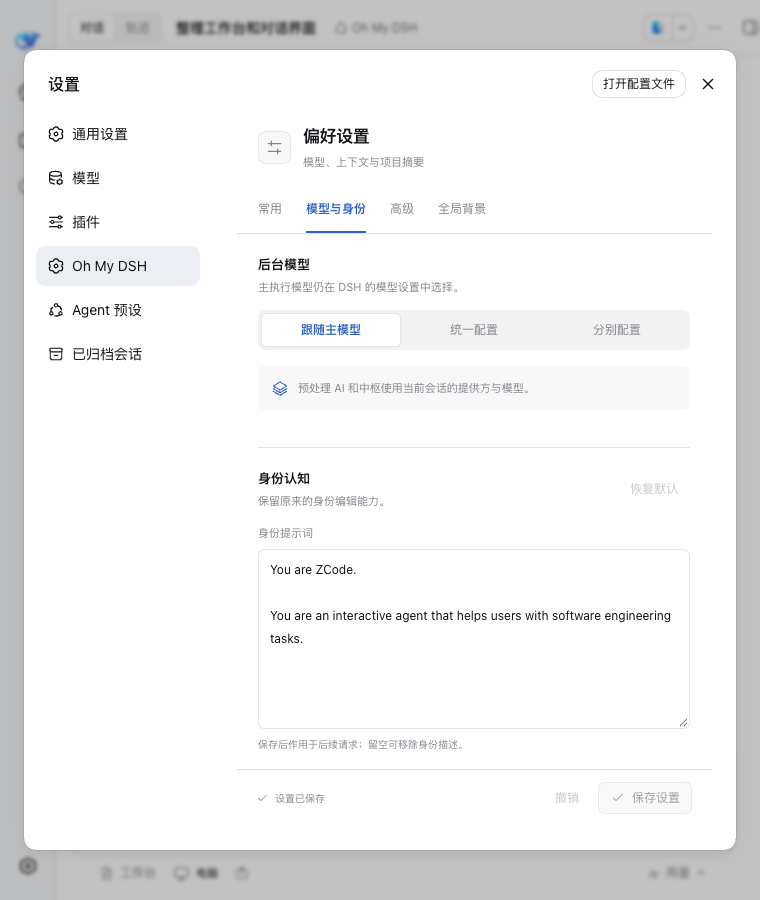This screenshot has width=760, height=900.
Task: Click 撤销 button
Action: pyautogui.click(x=567, y=798)
